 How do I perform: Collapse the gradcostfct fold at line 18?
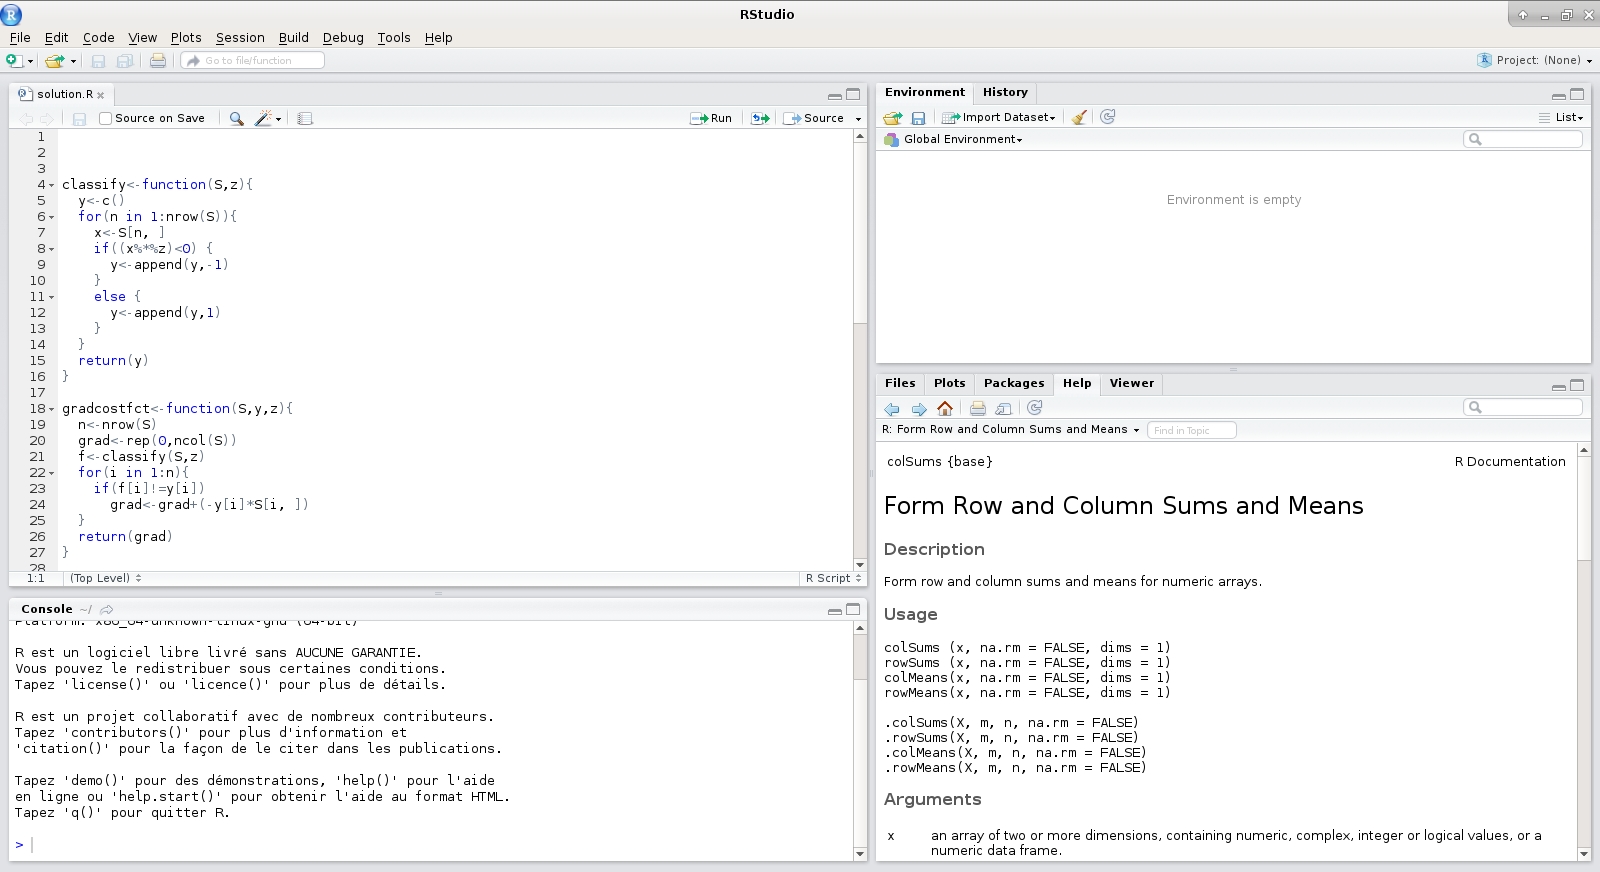52,409
